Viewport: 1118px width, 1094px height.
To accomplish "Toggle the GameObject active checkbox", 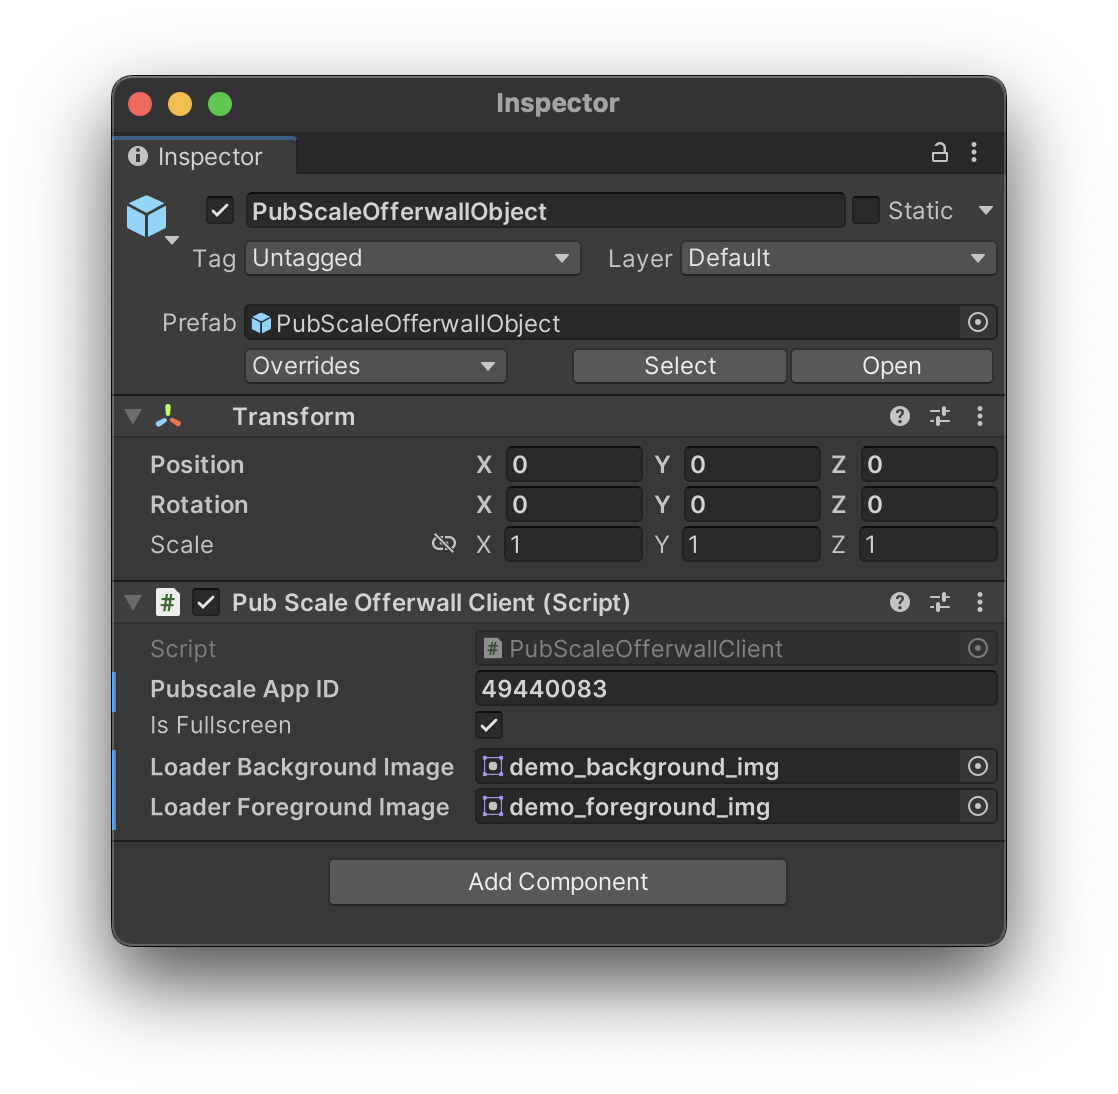I will pos(220,211).
